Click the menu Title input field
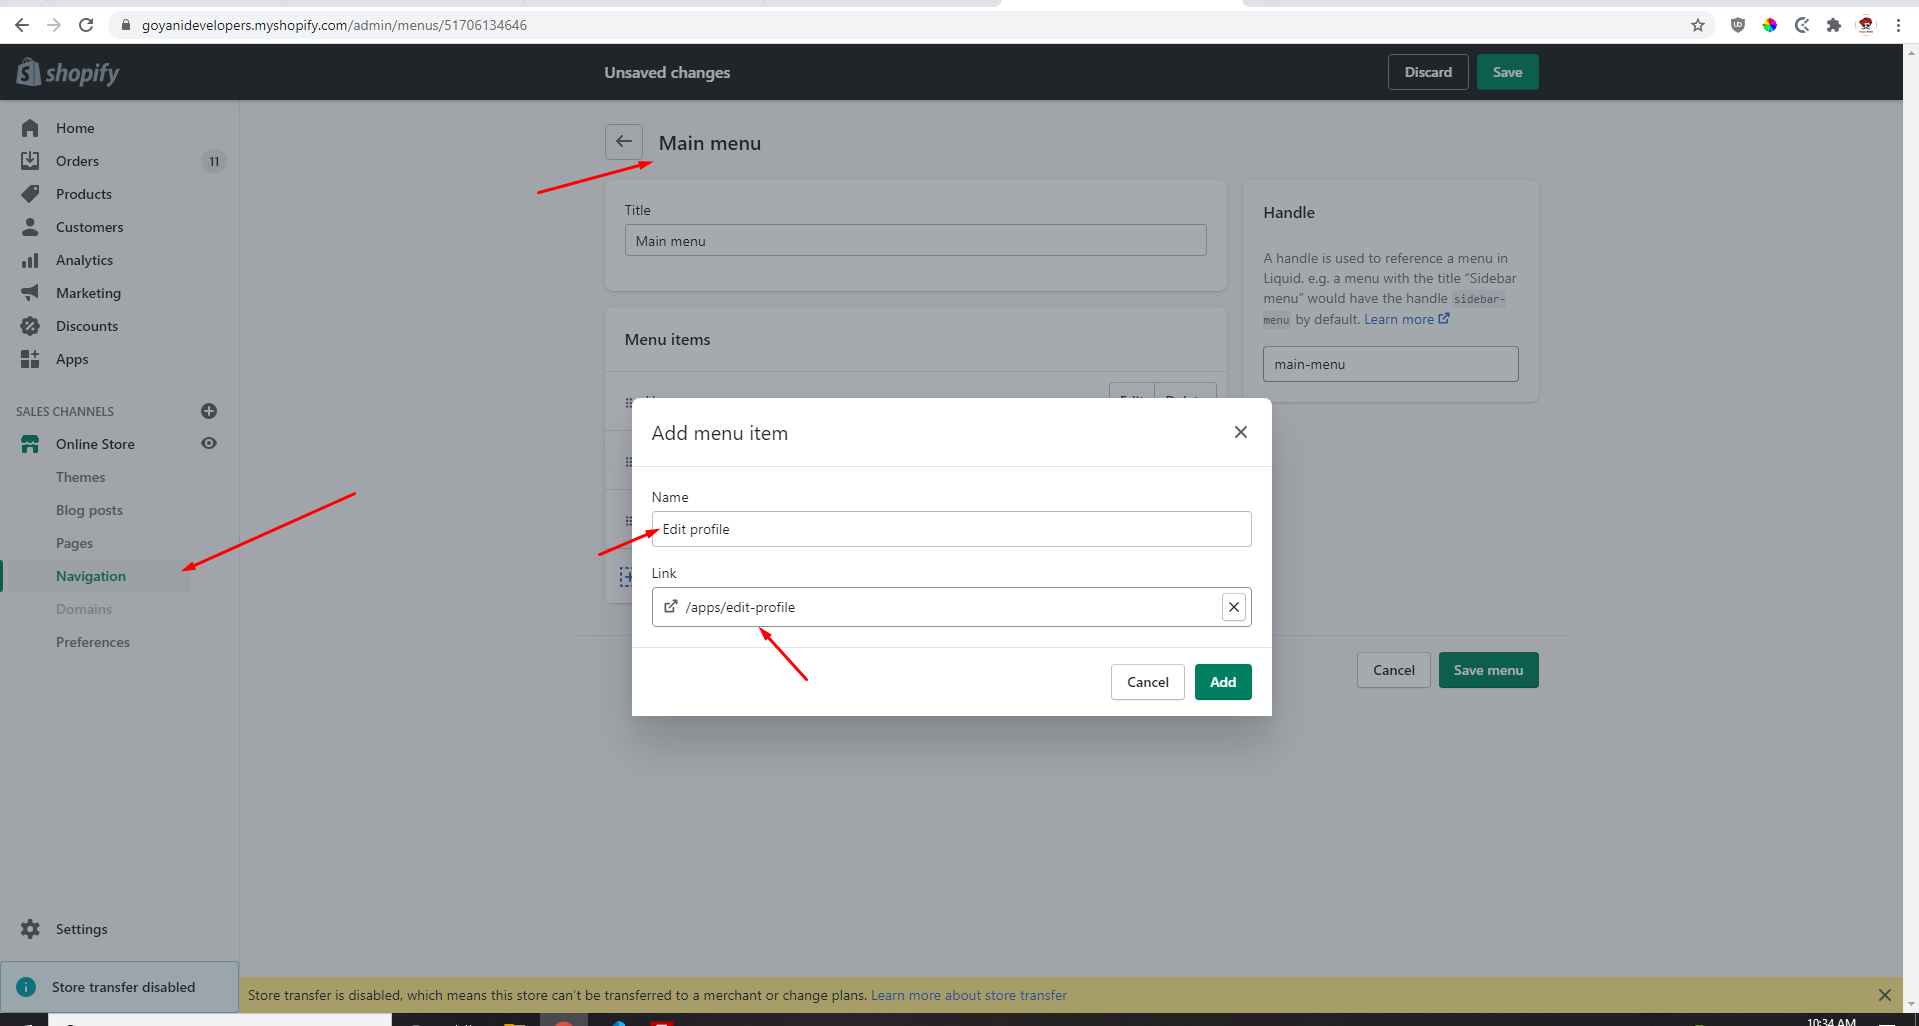The height and width of the screenshot is (1026, 1919). point(916,240)
